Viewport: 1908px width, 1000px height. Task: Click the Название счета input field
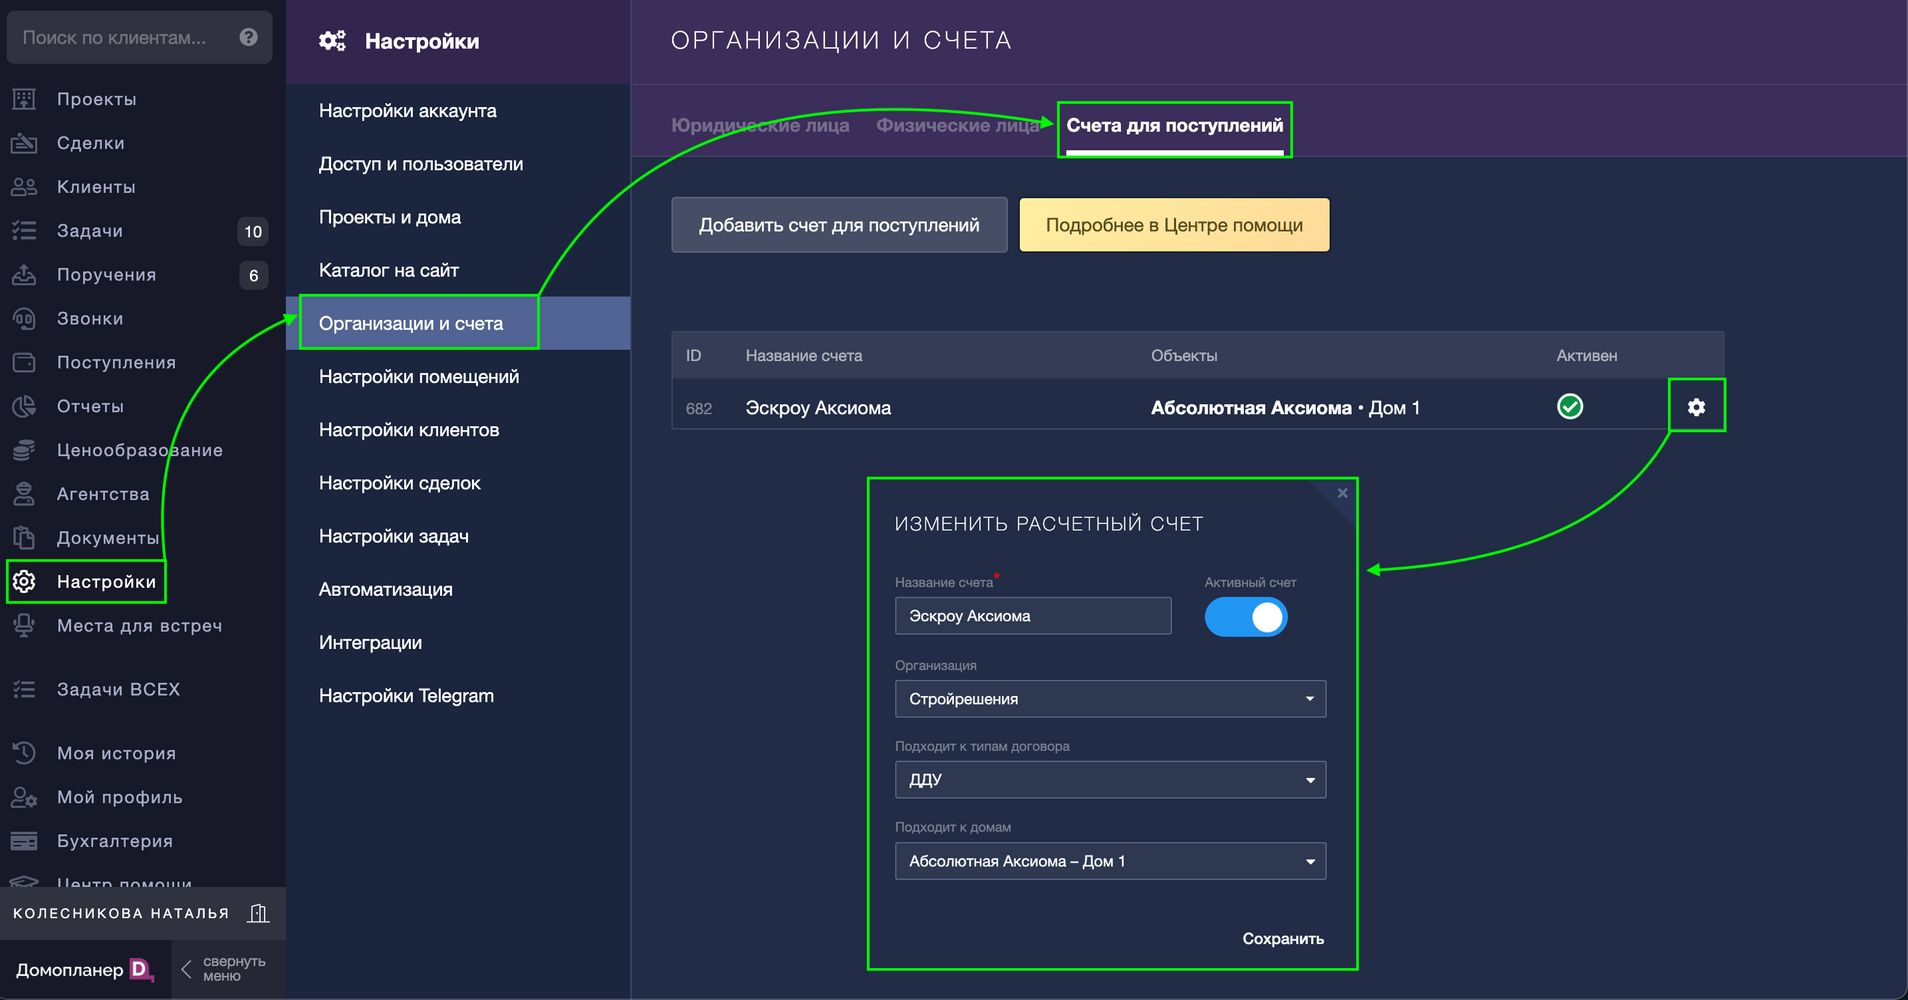click(x=1032, y=616)
